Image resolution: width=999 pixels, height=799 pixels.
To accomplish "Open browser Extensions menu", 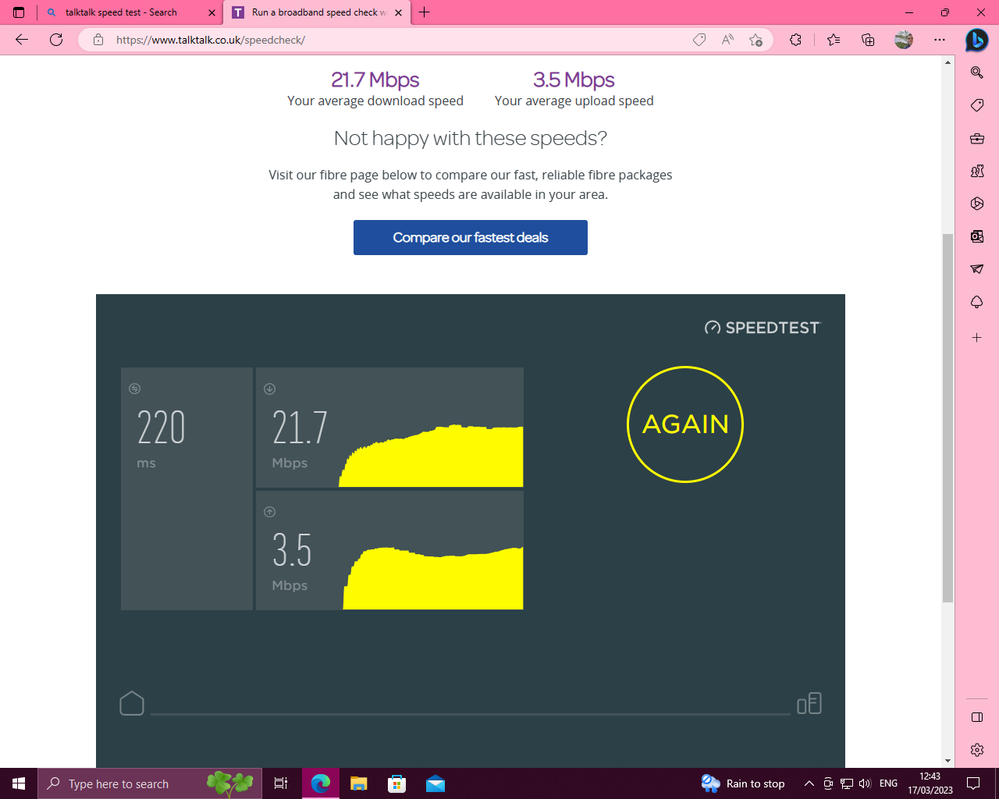I will click(x=796, y=40).
